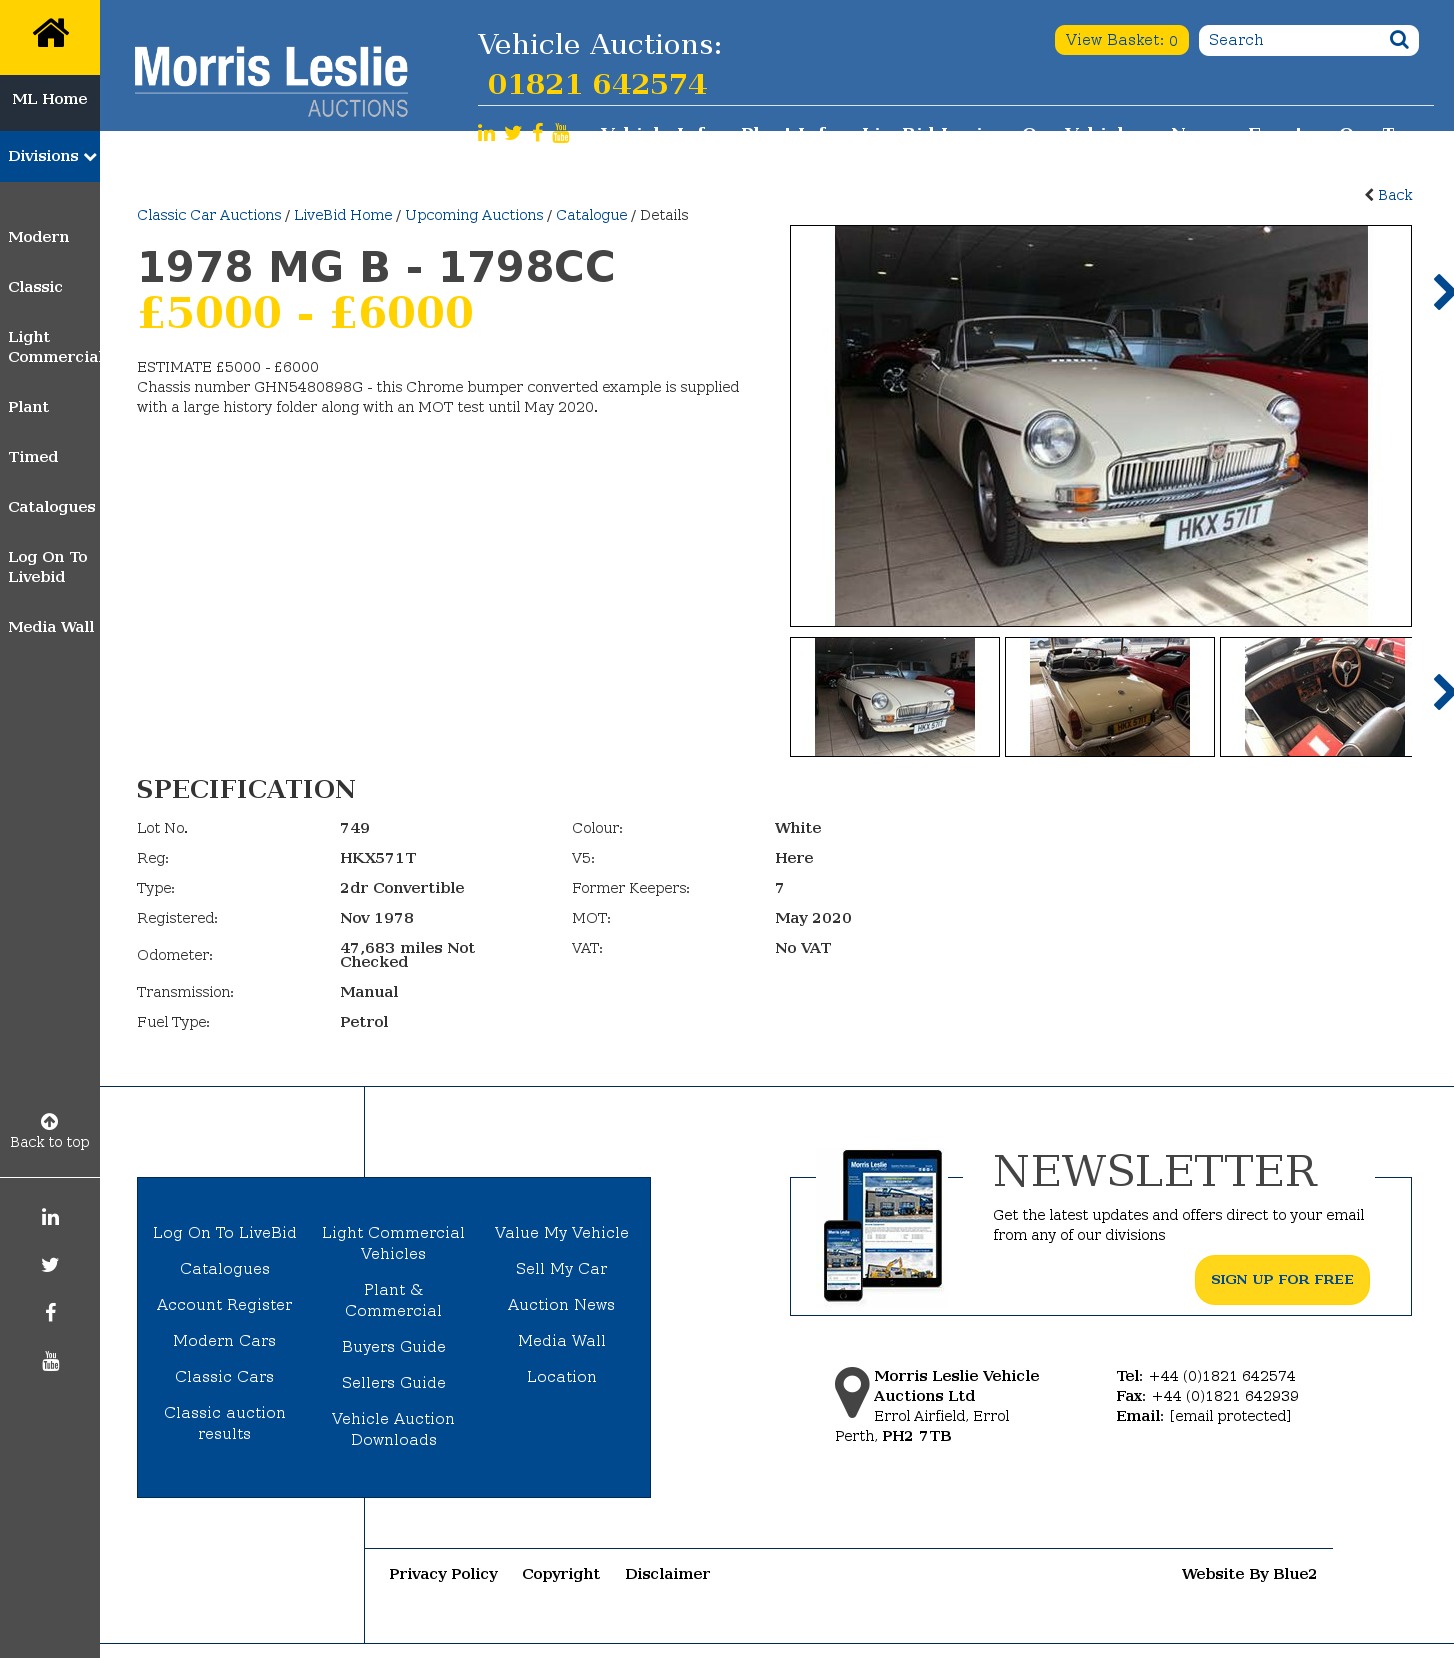Click the 01821 642574 phone number
This screenshot has height=1658, width=1454.
(x=597, y=84)
